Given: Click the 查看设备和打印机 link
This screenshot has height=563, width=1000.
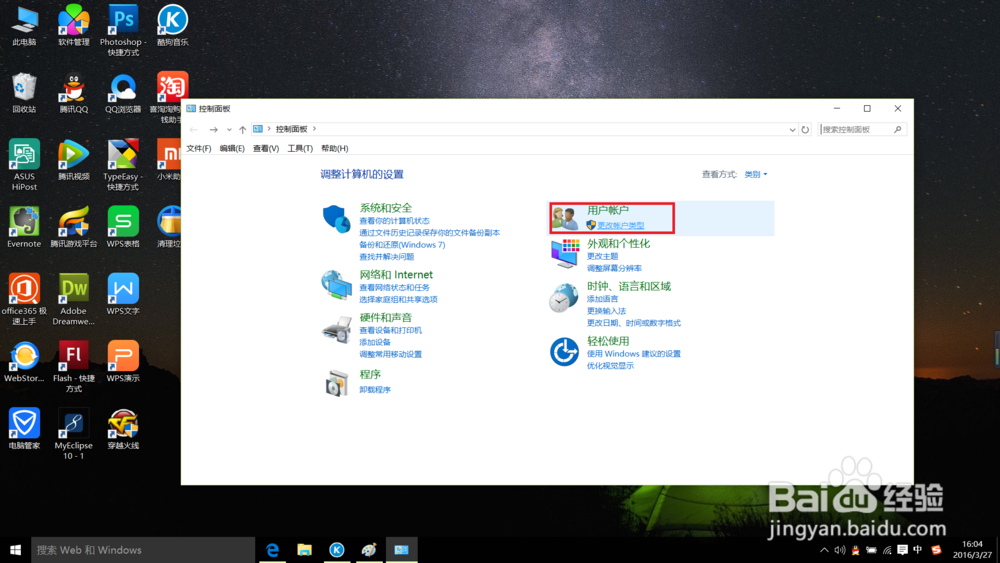Looking at the screenshot, I should [390, 330].
